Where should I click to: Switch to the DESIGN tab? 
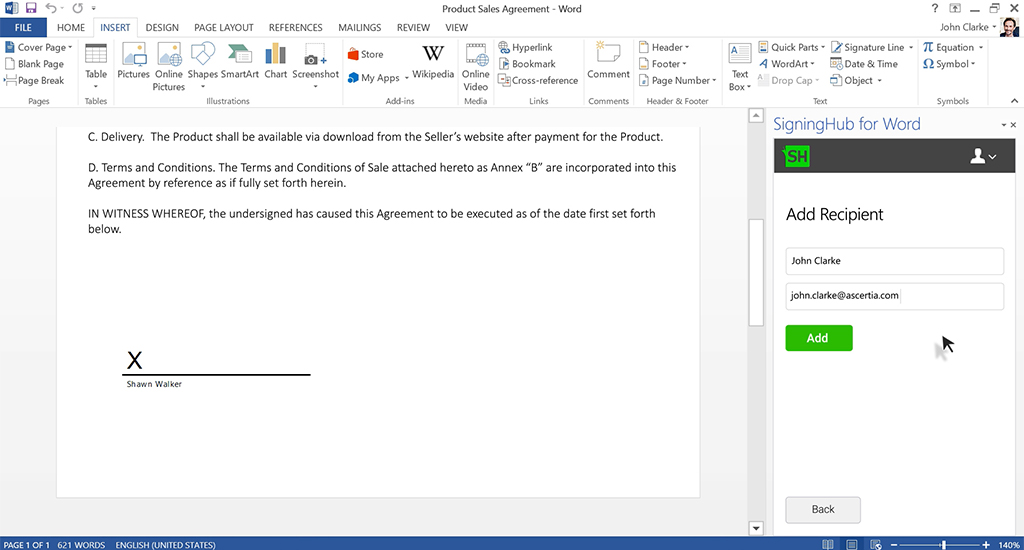[162, 27]
